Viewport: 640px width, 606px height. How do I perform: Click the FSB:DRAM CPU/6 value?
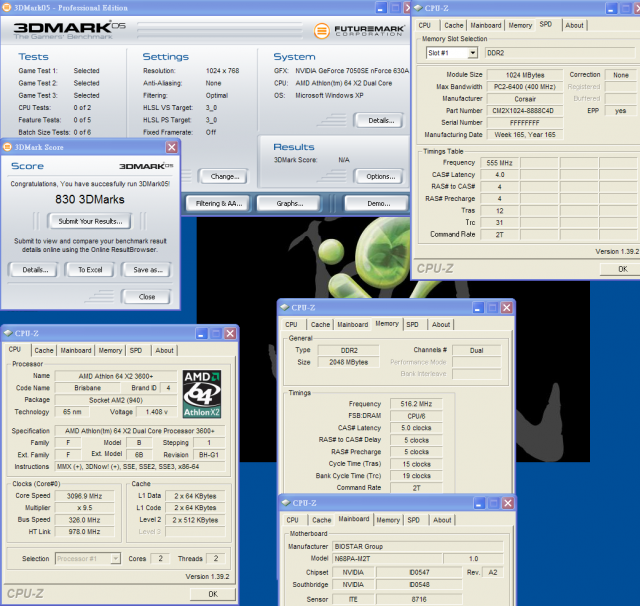pyautogui.click(x=416, y=416)
